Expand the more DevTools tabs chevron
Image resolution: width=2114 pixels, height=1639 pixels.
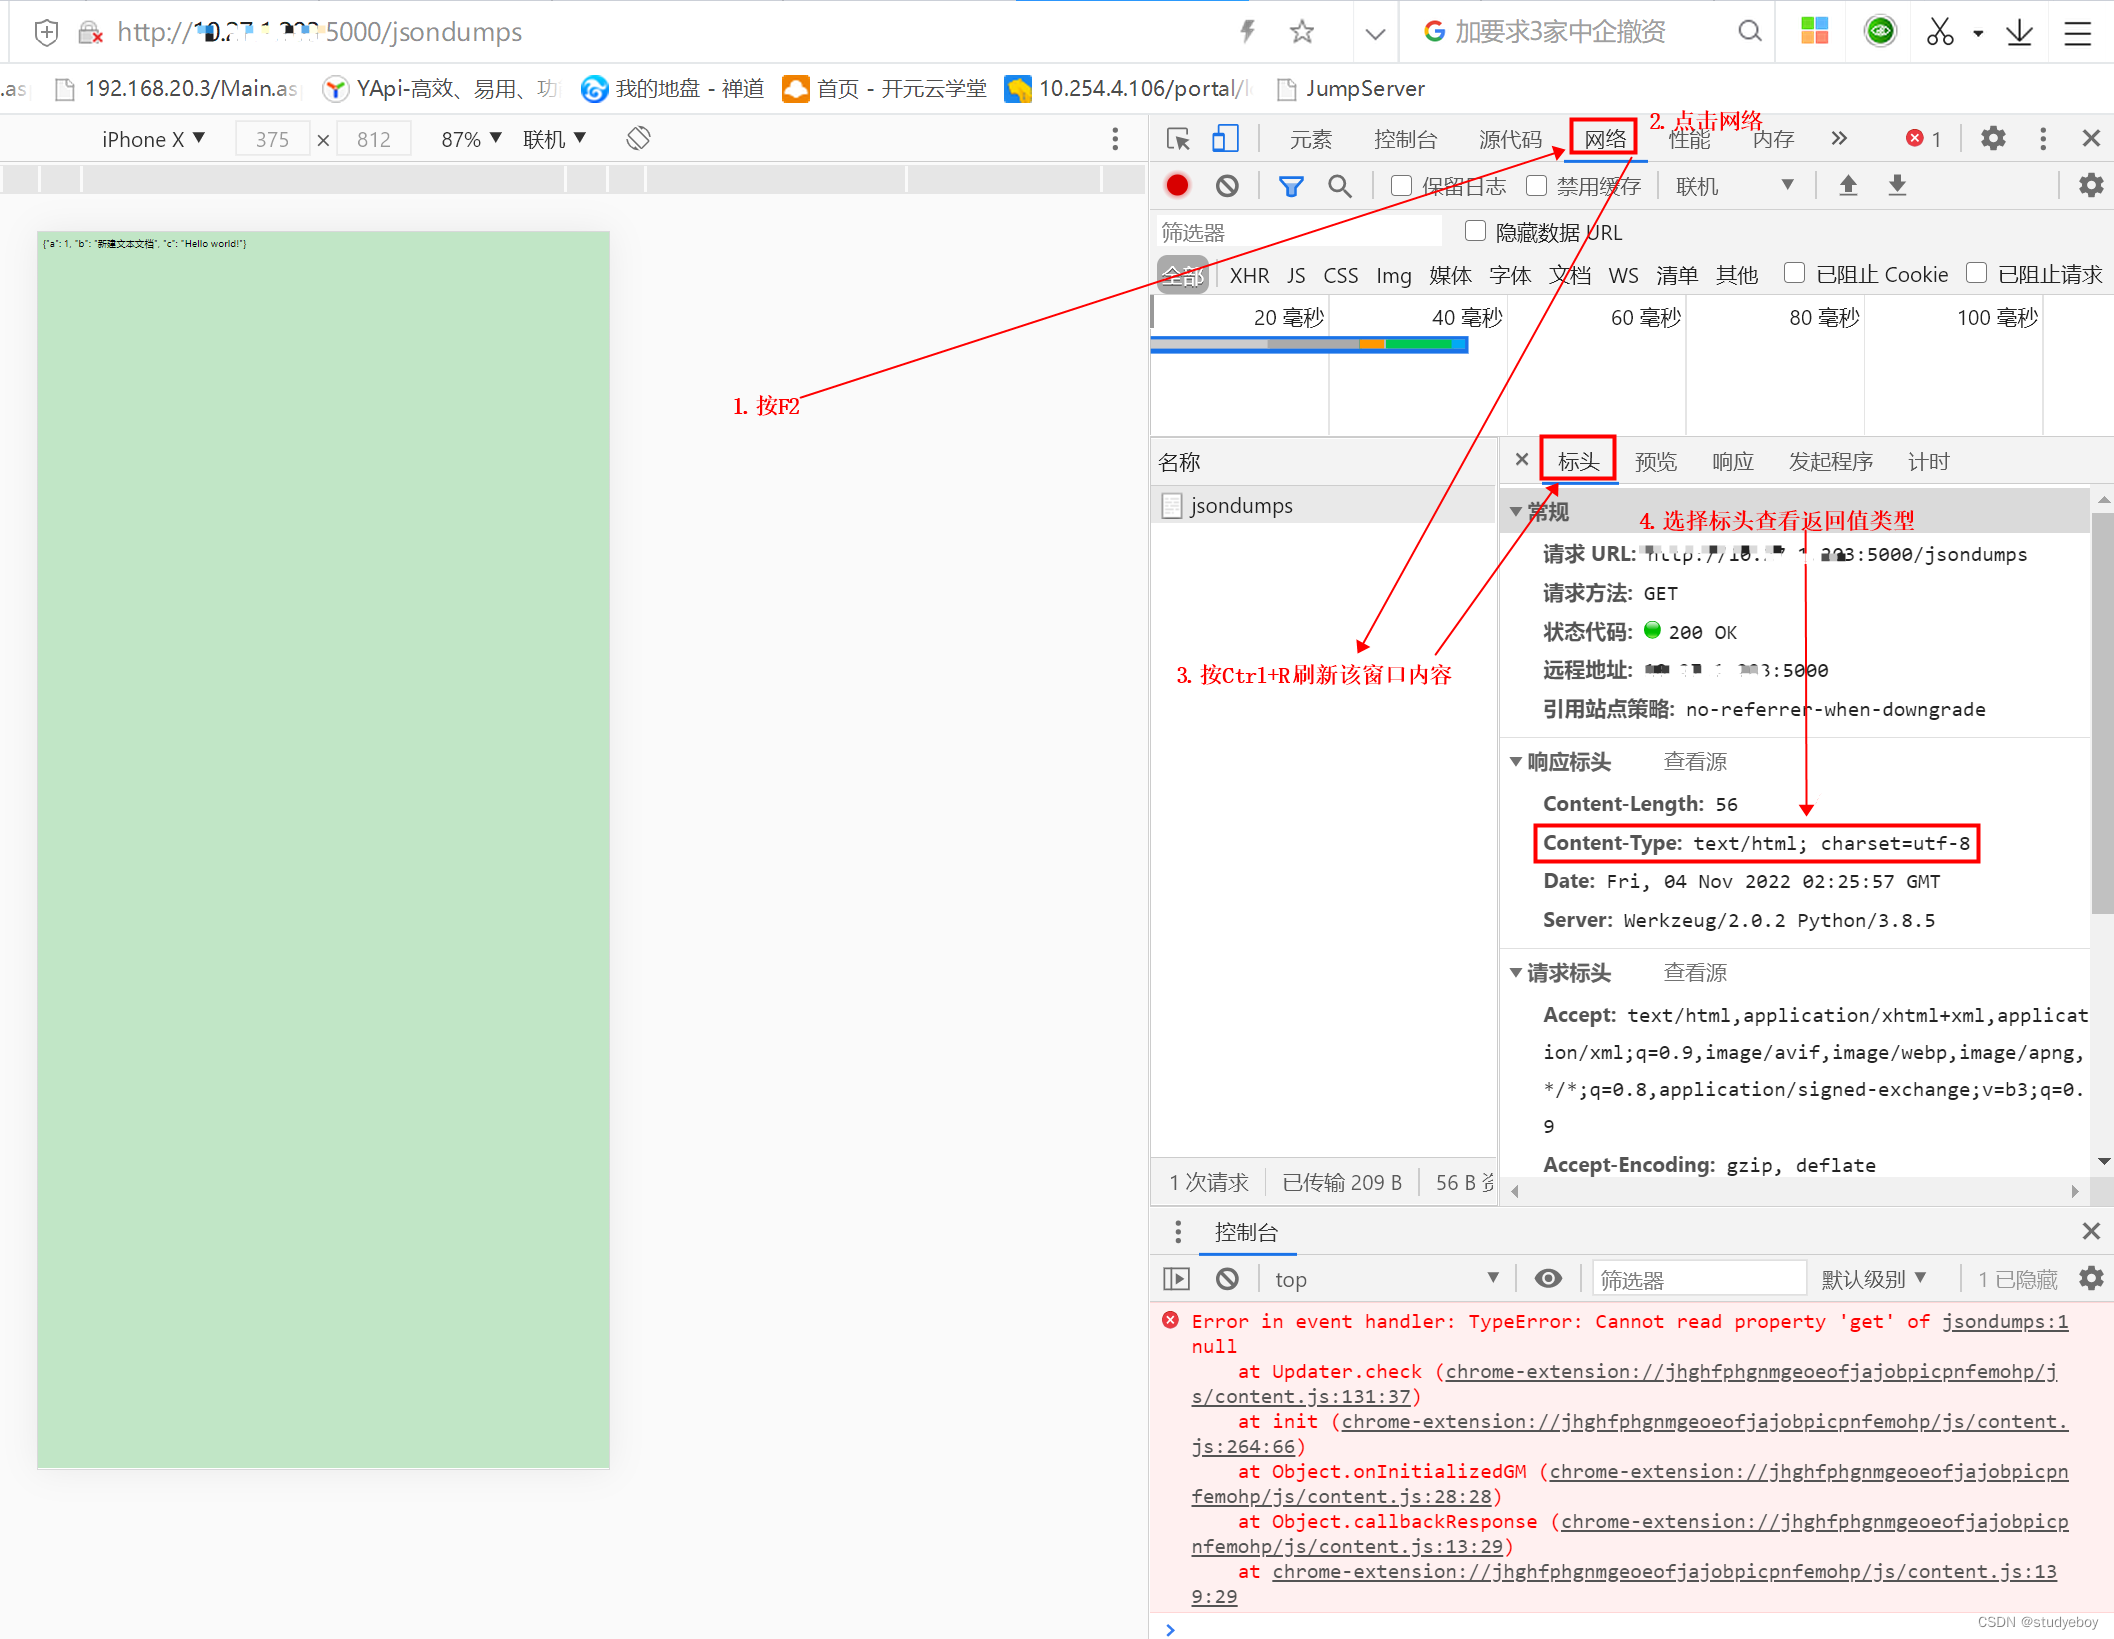[x=1839, y=139]
